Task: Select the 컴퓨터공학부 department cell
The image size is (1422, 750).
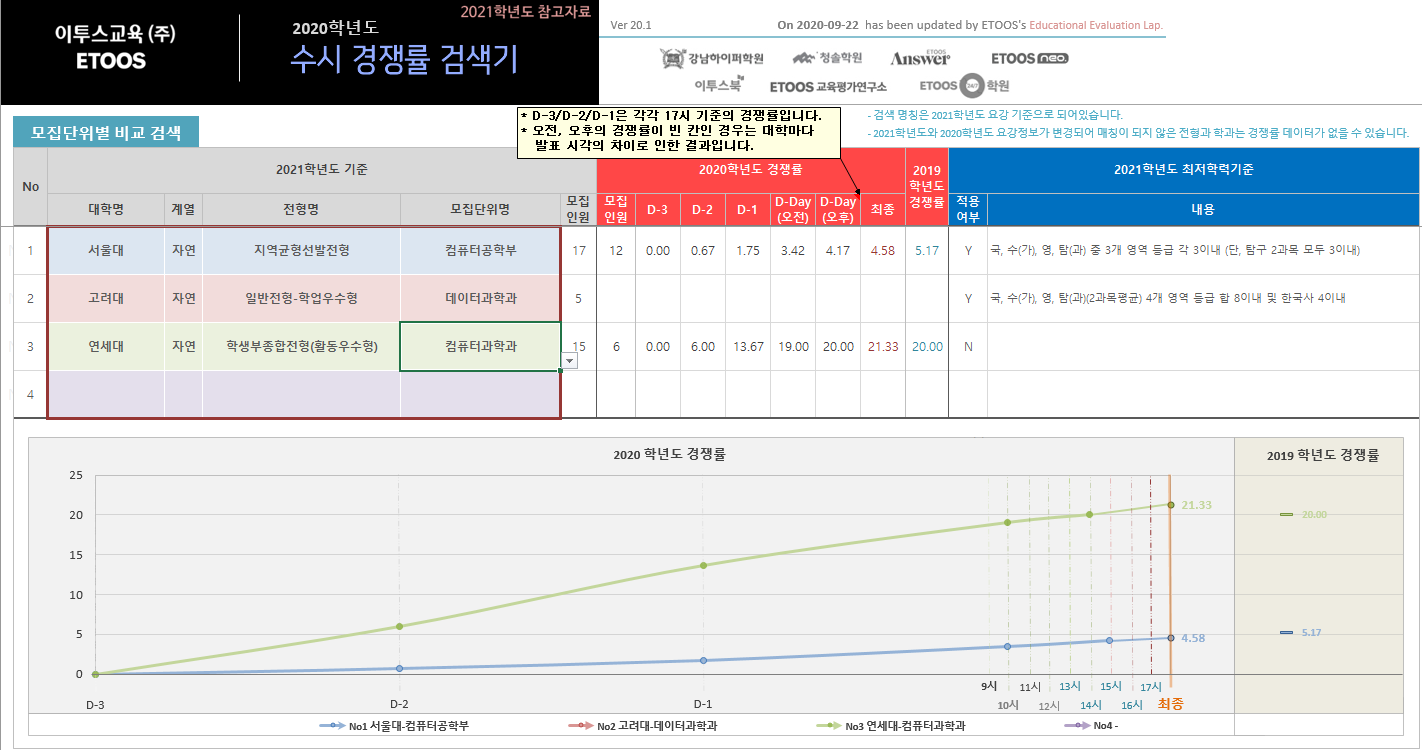Action: (x=480, y=250)
